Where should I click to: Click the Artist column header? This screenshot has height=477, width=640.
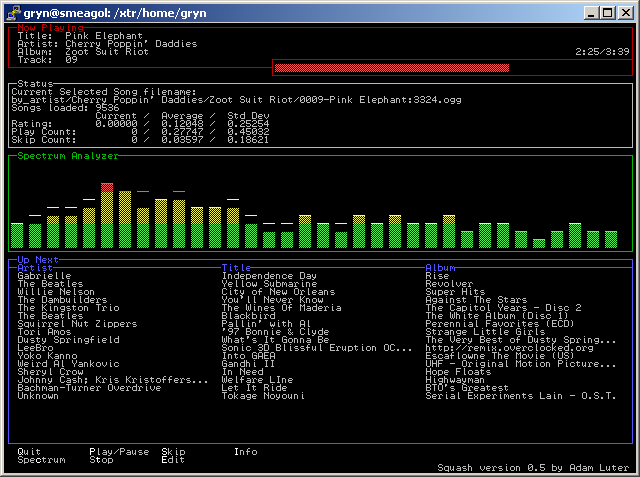click(35, 268)
